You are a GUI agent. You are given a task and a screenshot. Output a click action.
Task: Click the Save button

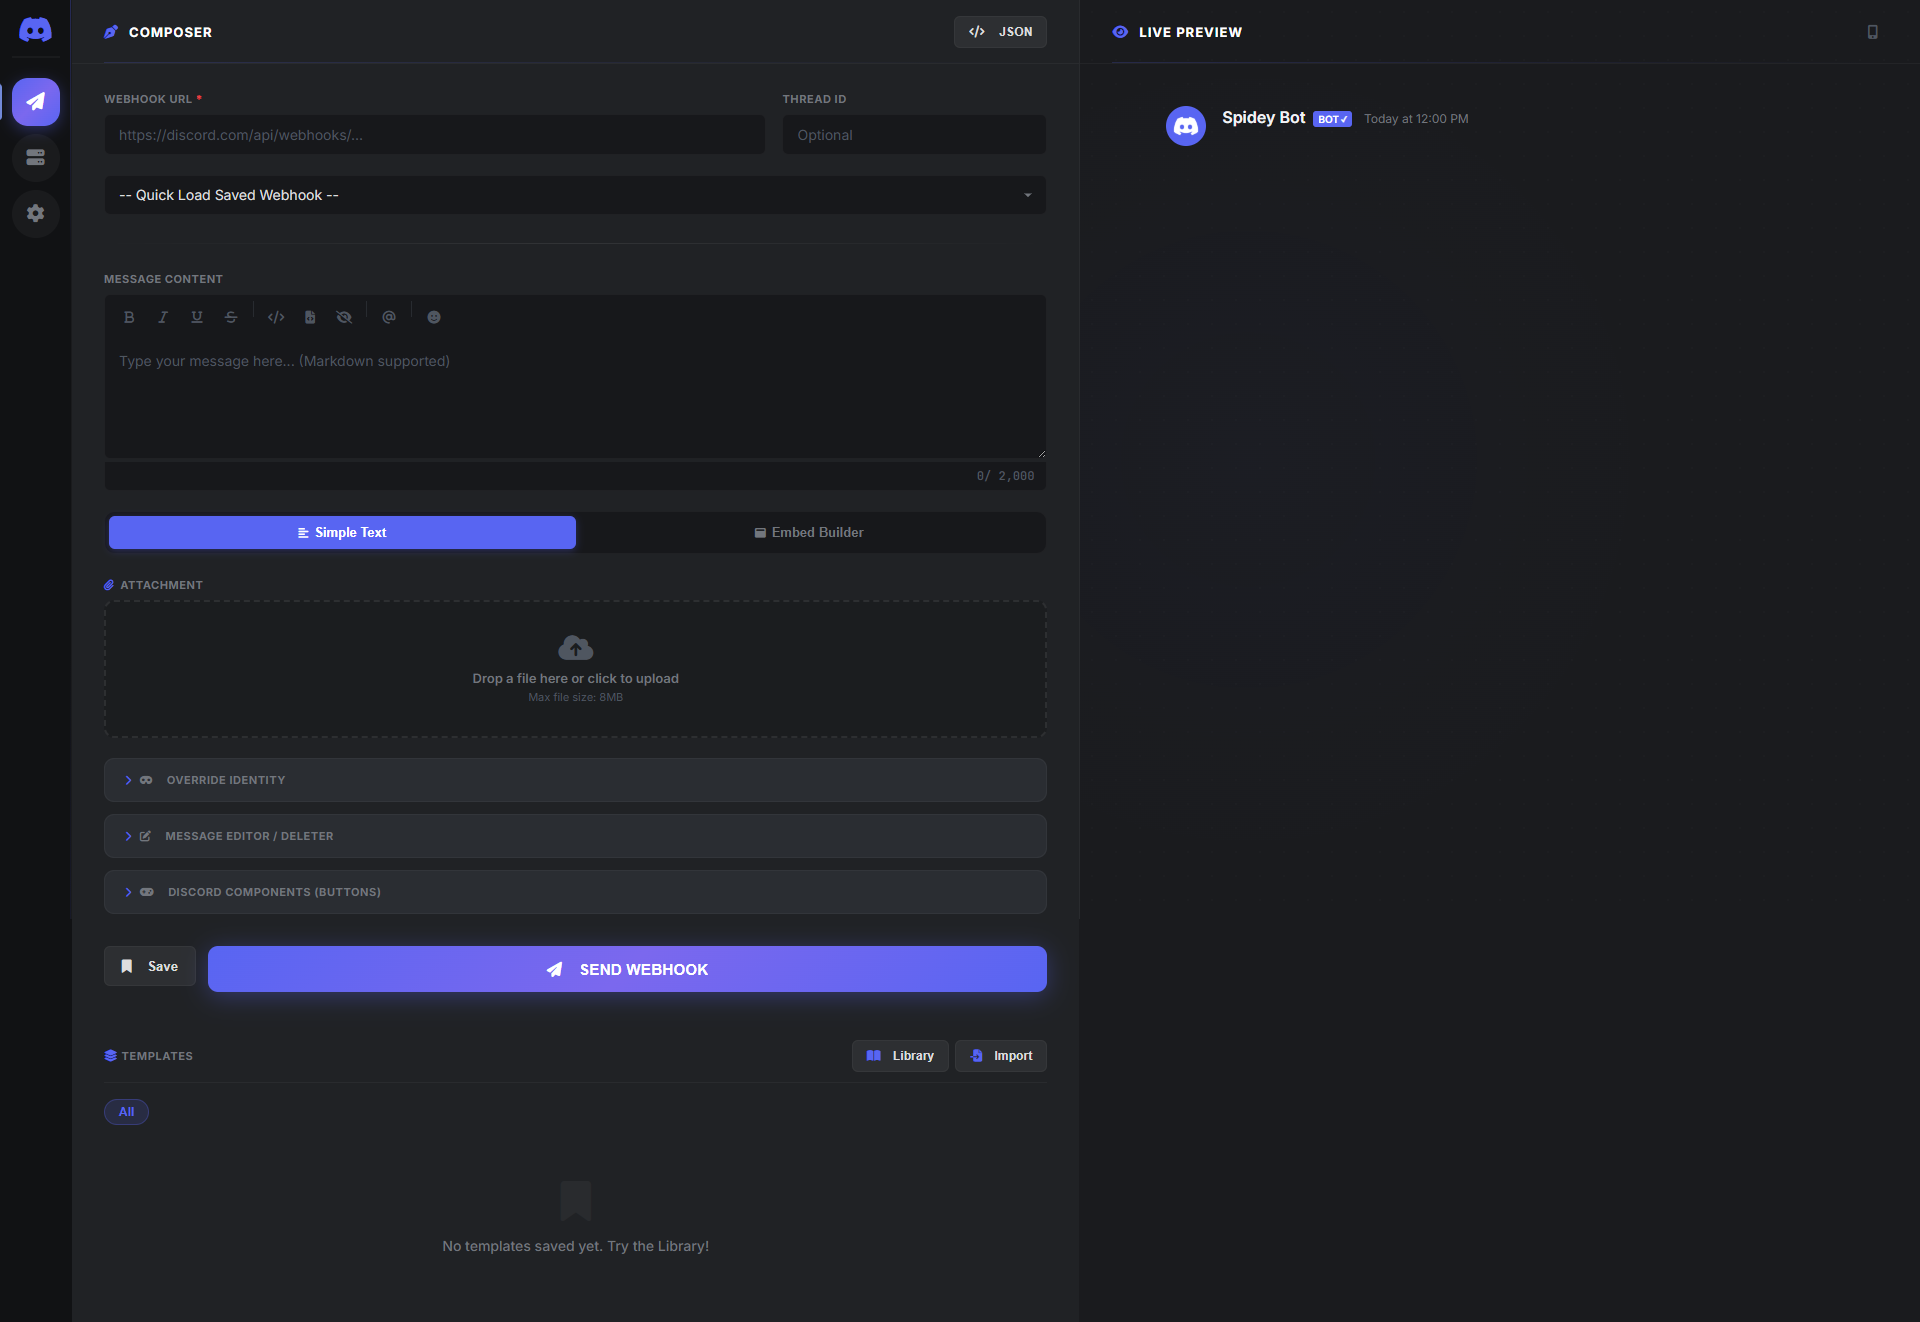[150, 966]
